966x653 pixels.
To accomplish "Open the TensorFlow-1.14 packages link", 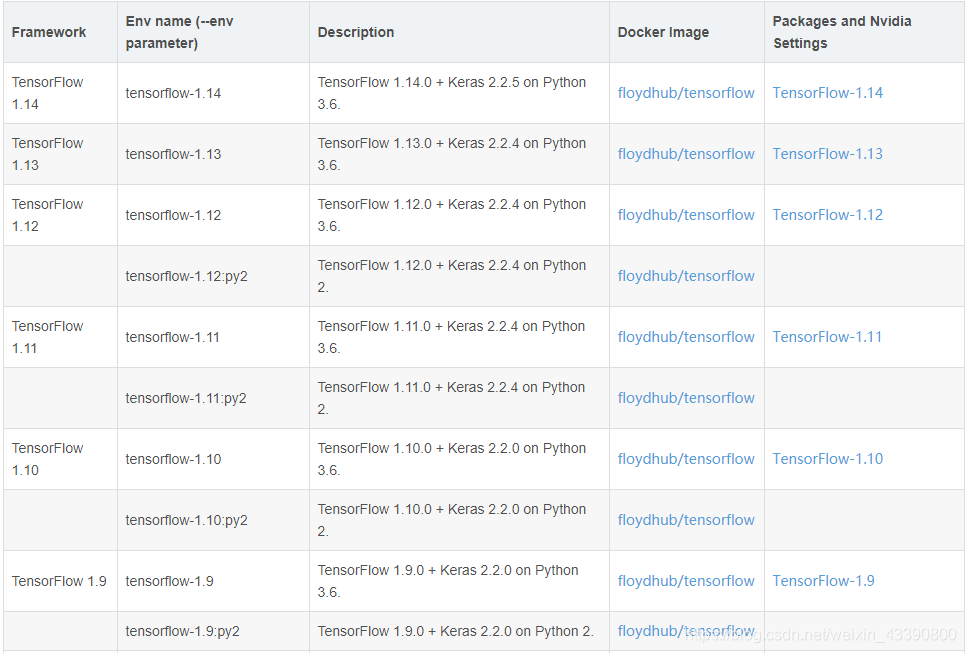I will 827,93.
